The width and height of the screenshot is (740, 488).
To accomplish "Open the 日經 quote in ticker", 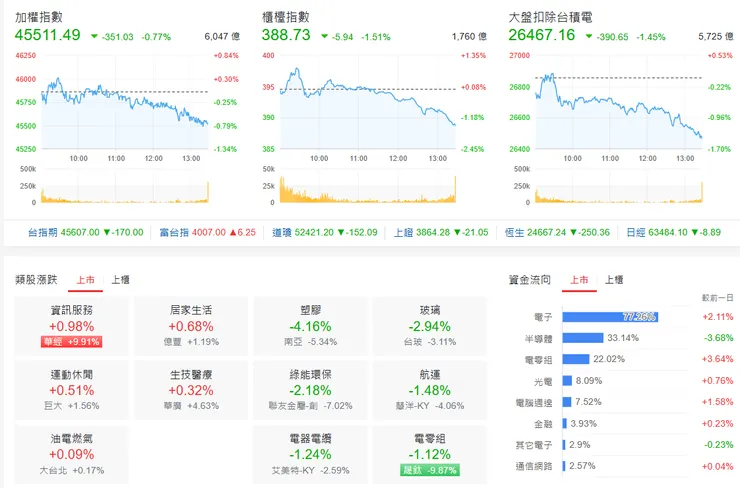I will click(673, 232).
